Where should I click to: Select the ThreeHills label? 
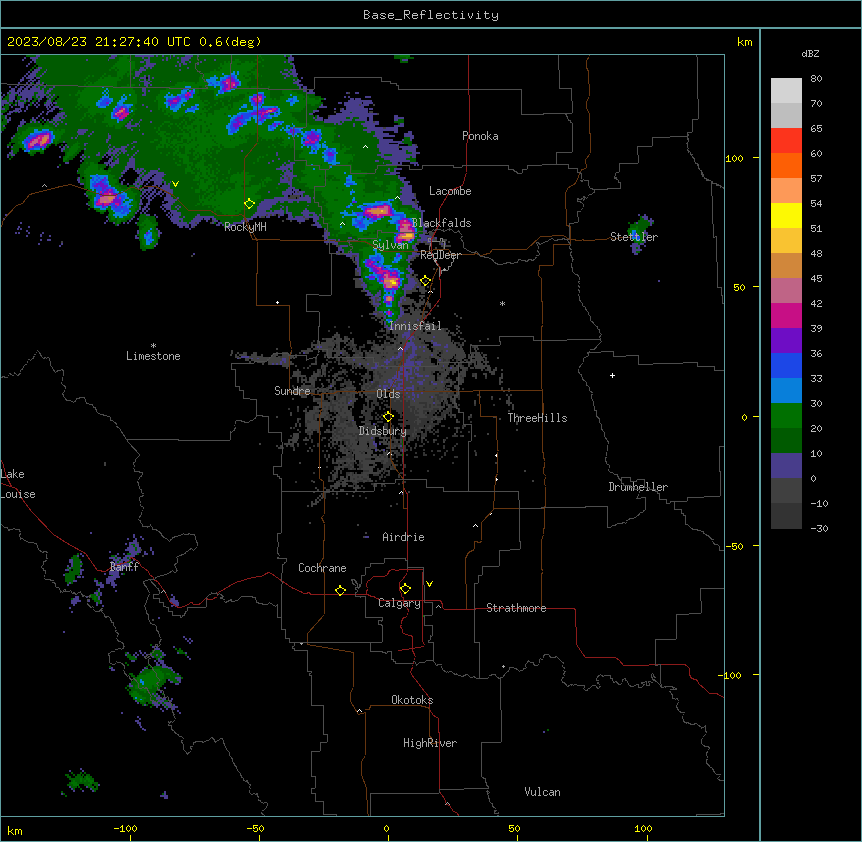click(537, 418)
